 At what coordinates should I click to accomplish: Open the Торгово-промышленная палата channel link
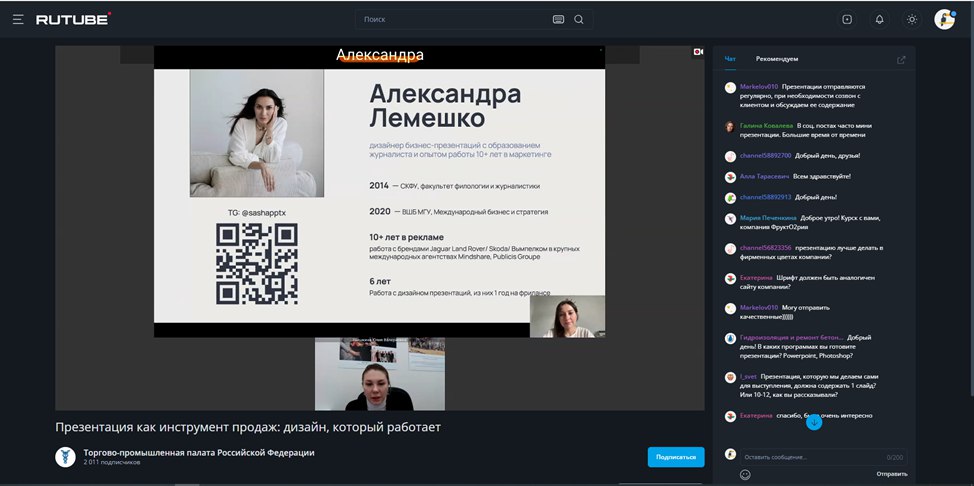point(199,452)
